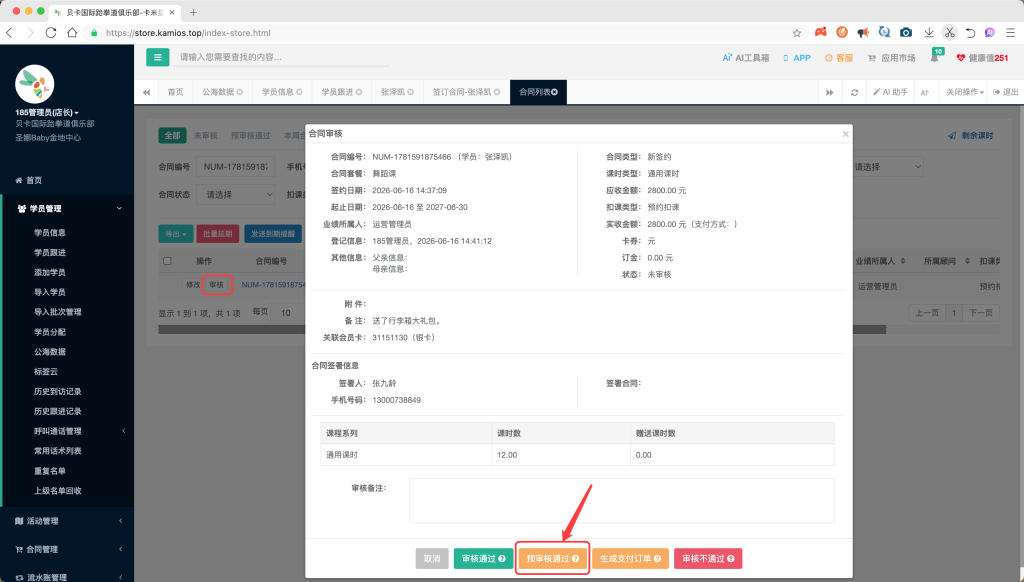Click the 批量延期 button
This screenshot has height=582, width=1024.
217,234
